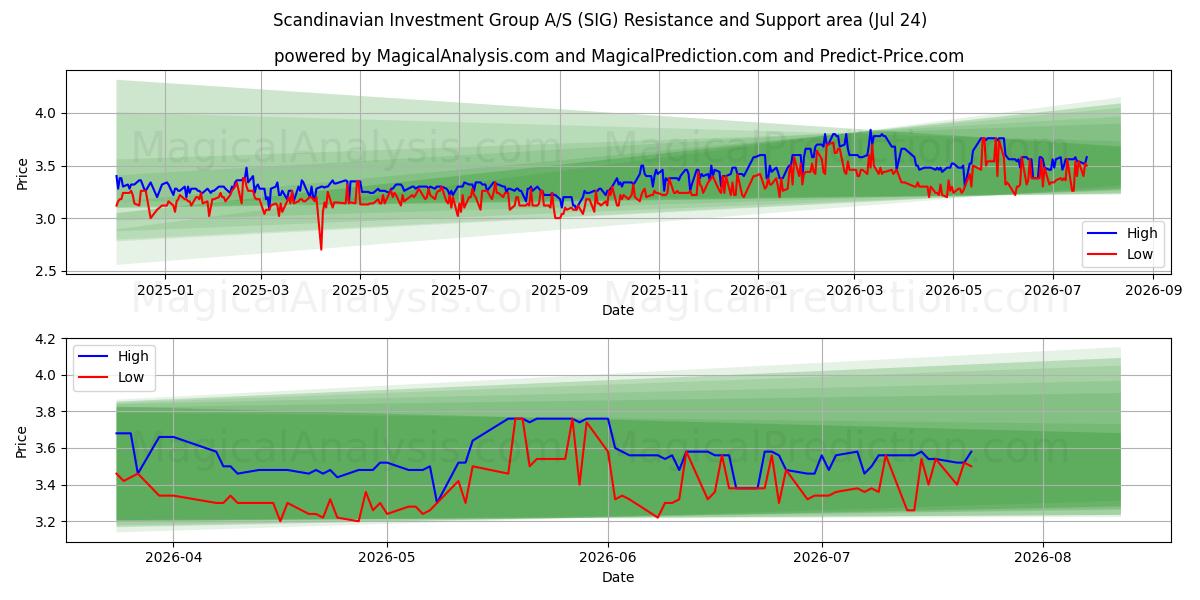The height and width of the screenshot is (600, 1200).
Task: Click the 2026-09 tick label
Action: (x=1153, y=290)
